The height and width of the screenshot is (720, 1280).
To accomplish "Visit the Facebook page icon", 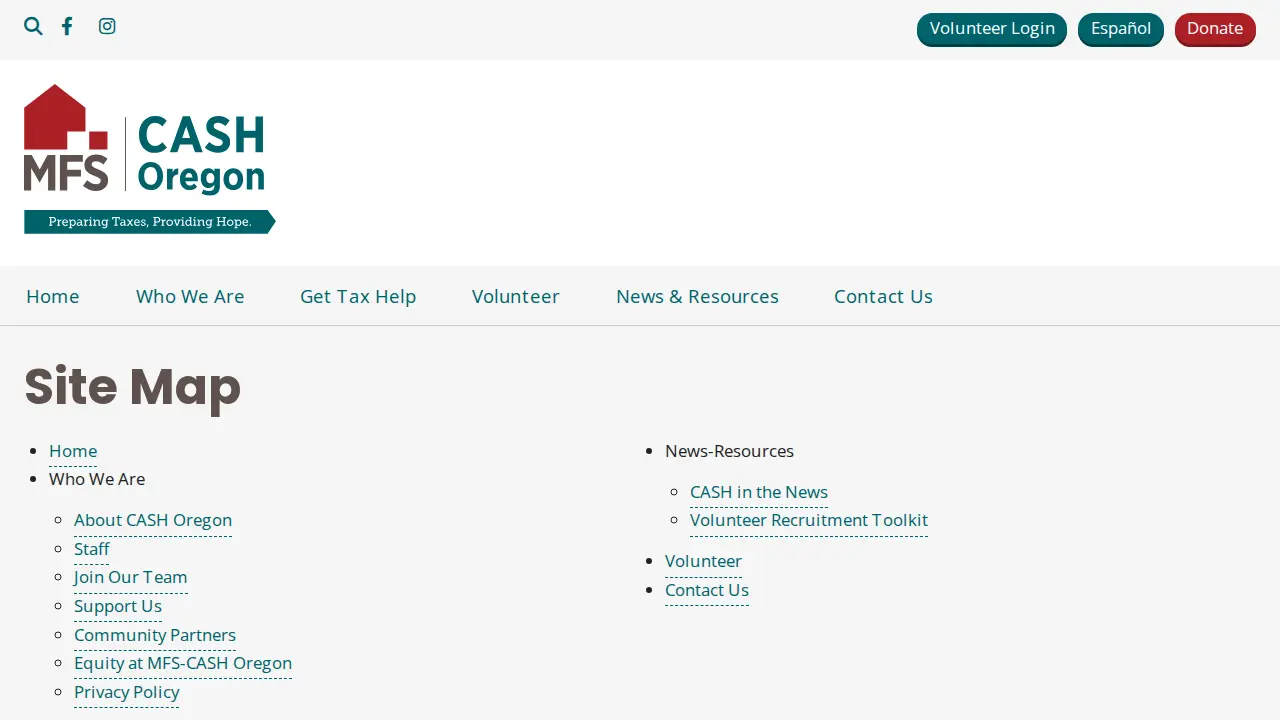I will 67,26.
